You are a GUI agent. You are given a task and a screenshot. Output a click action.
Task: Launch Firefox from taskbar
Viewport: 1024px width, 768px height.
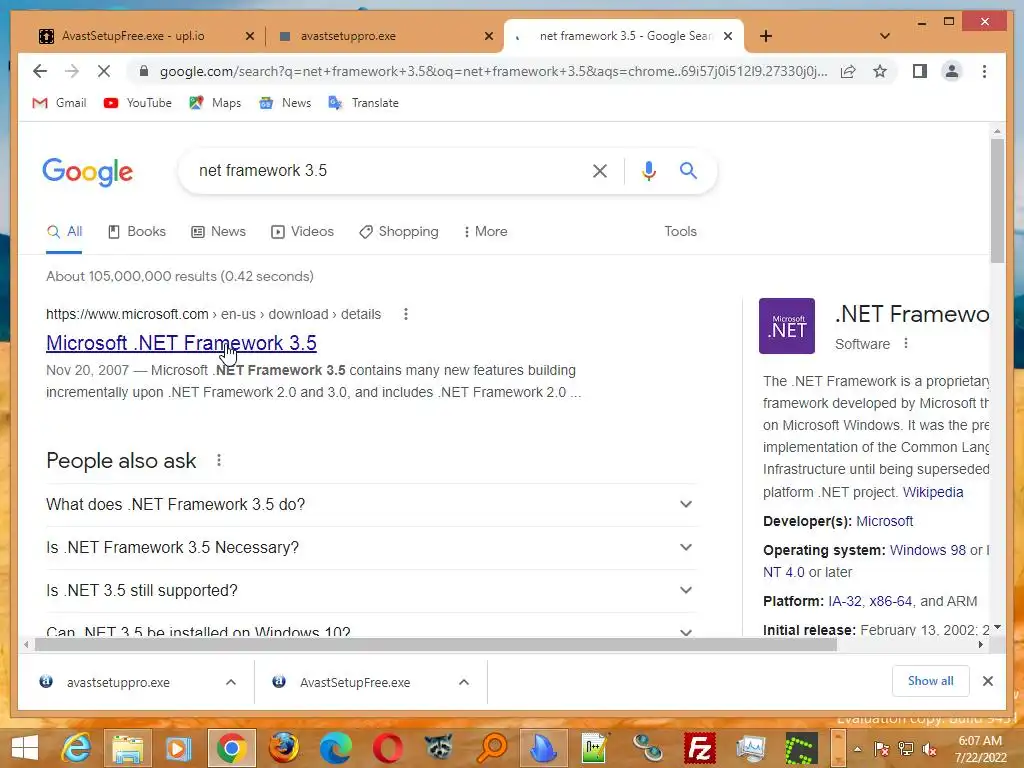click(283, 748)
